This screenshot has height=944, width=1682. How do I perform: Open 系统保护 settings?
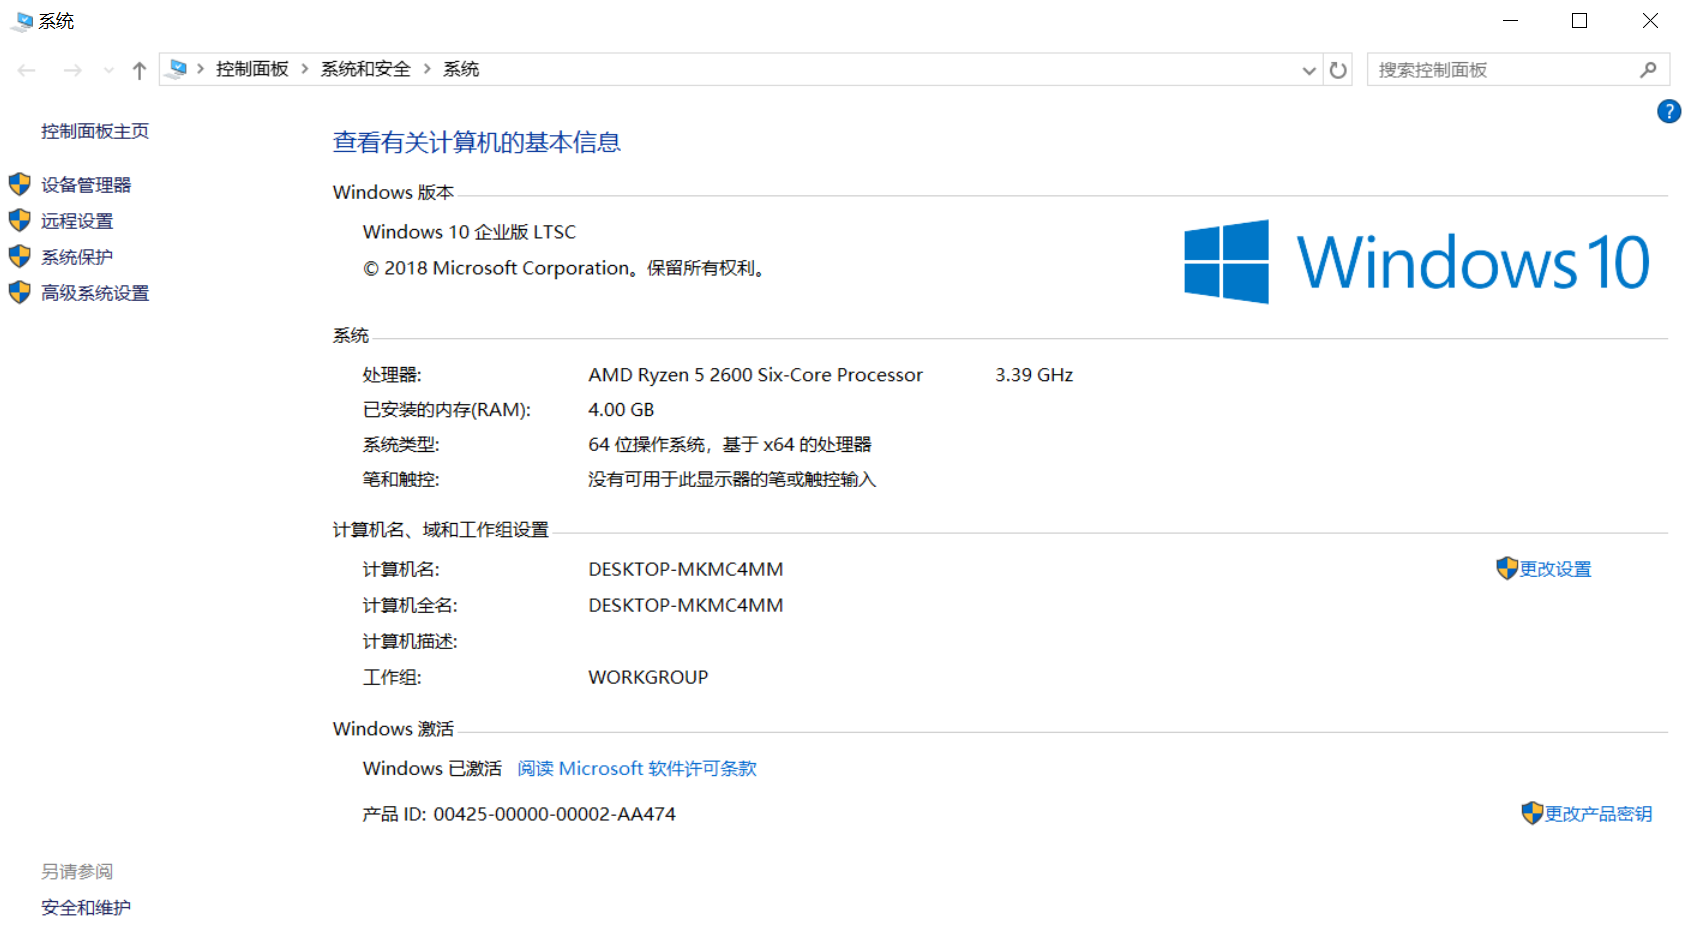coord(76,256)
